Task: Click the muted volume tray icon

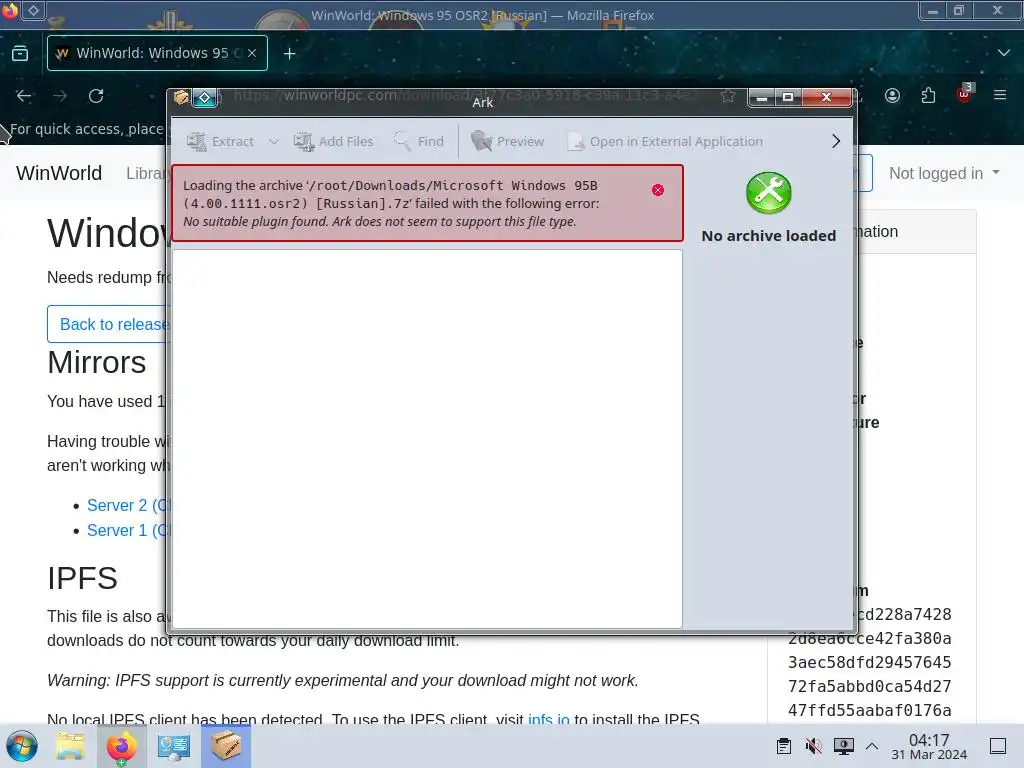Action: click(814, 746)
